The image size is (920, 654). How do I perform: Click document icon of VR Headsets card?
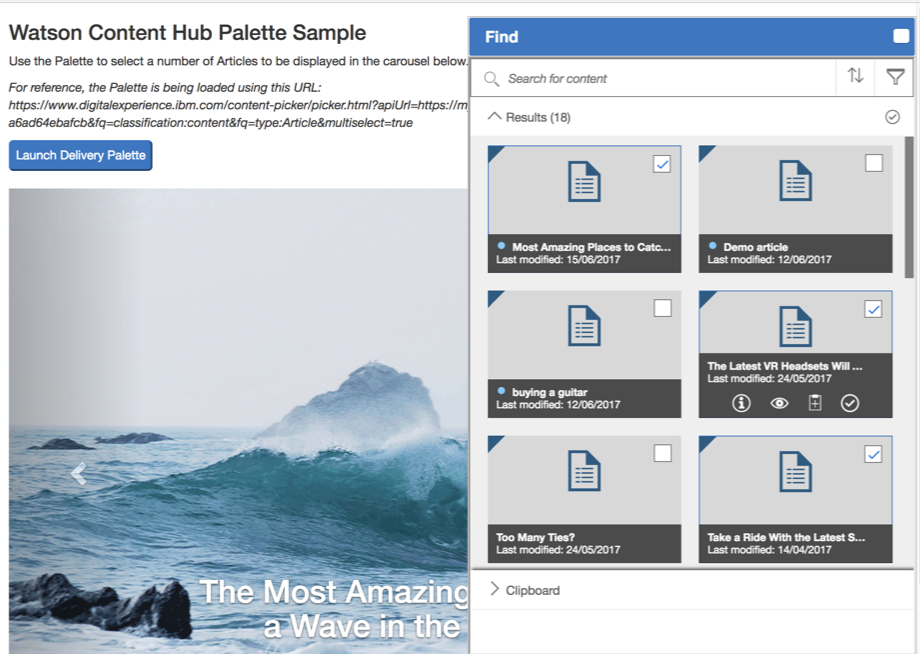(795, 326)
